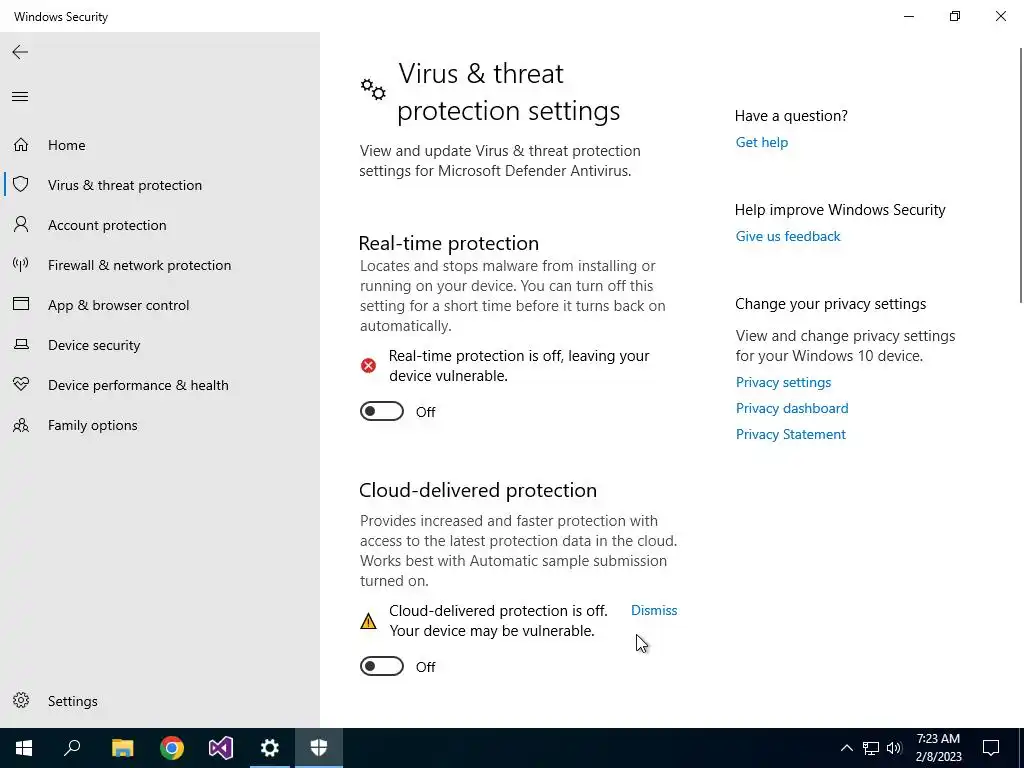Click the Family options people icon
Viewport: 1024px width, 768px height.
click(21, 425)
